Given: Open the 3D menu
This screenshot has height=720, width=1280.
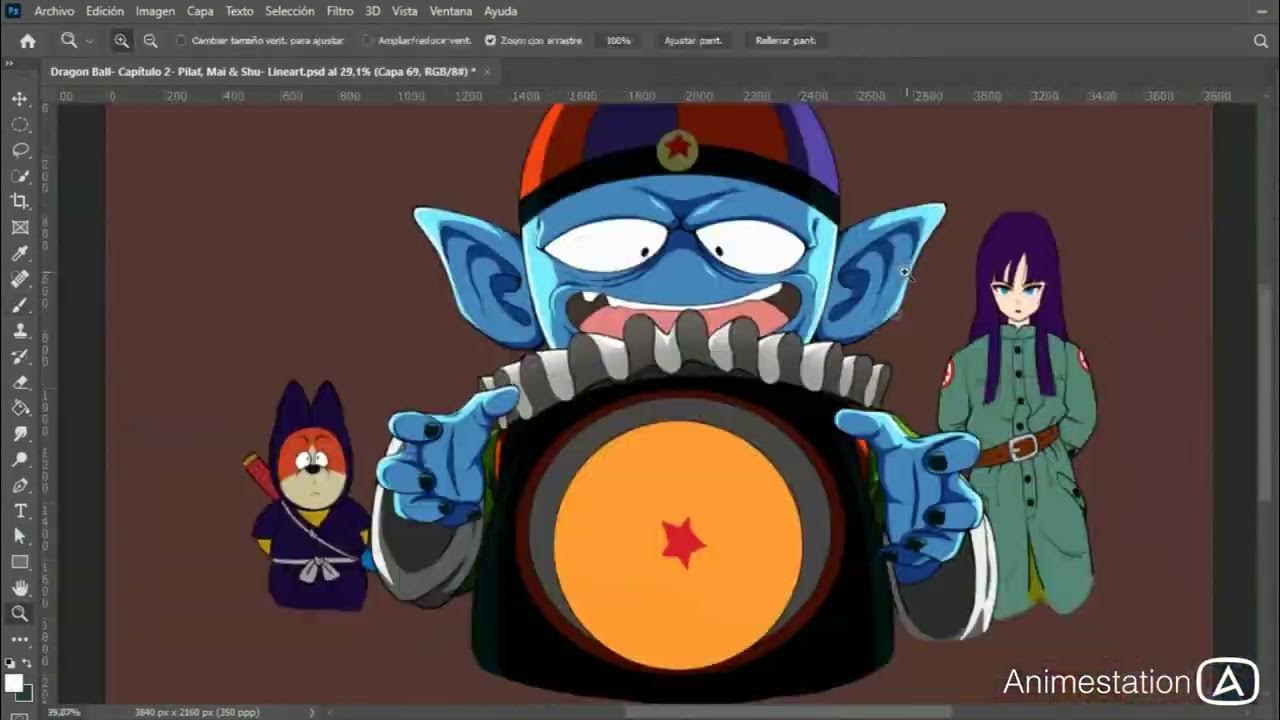Looking at the screenshot, I should point(372,11).
